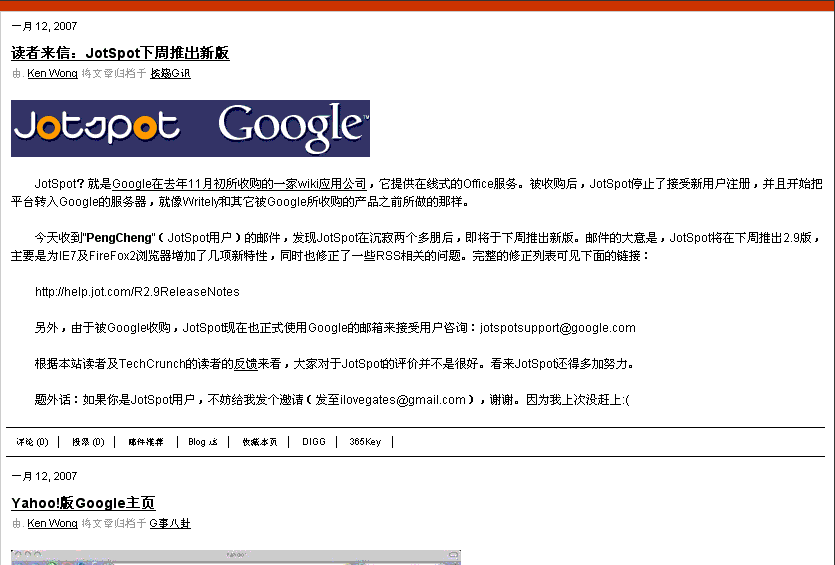835x565 pixels.
Task: Click the JotSpot Google banner image
Action: tap(190, 128)
